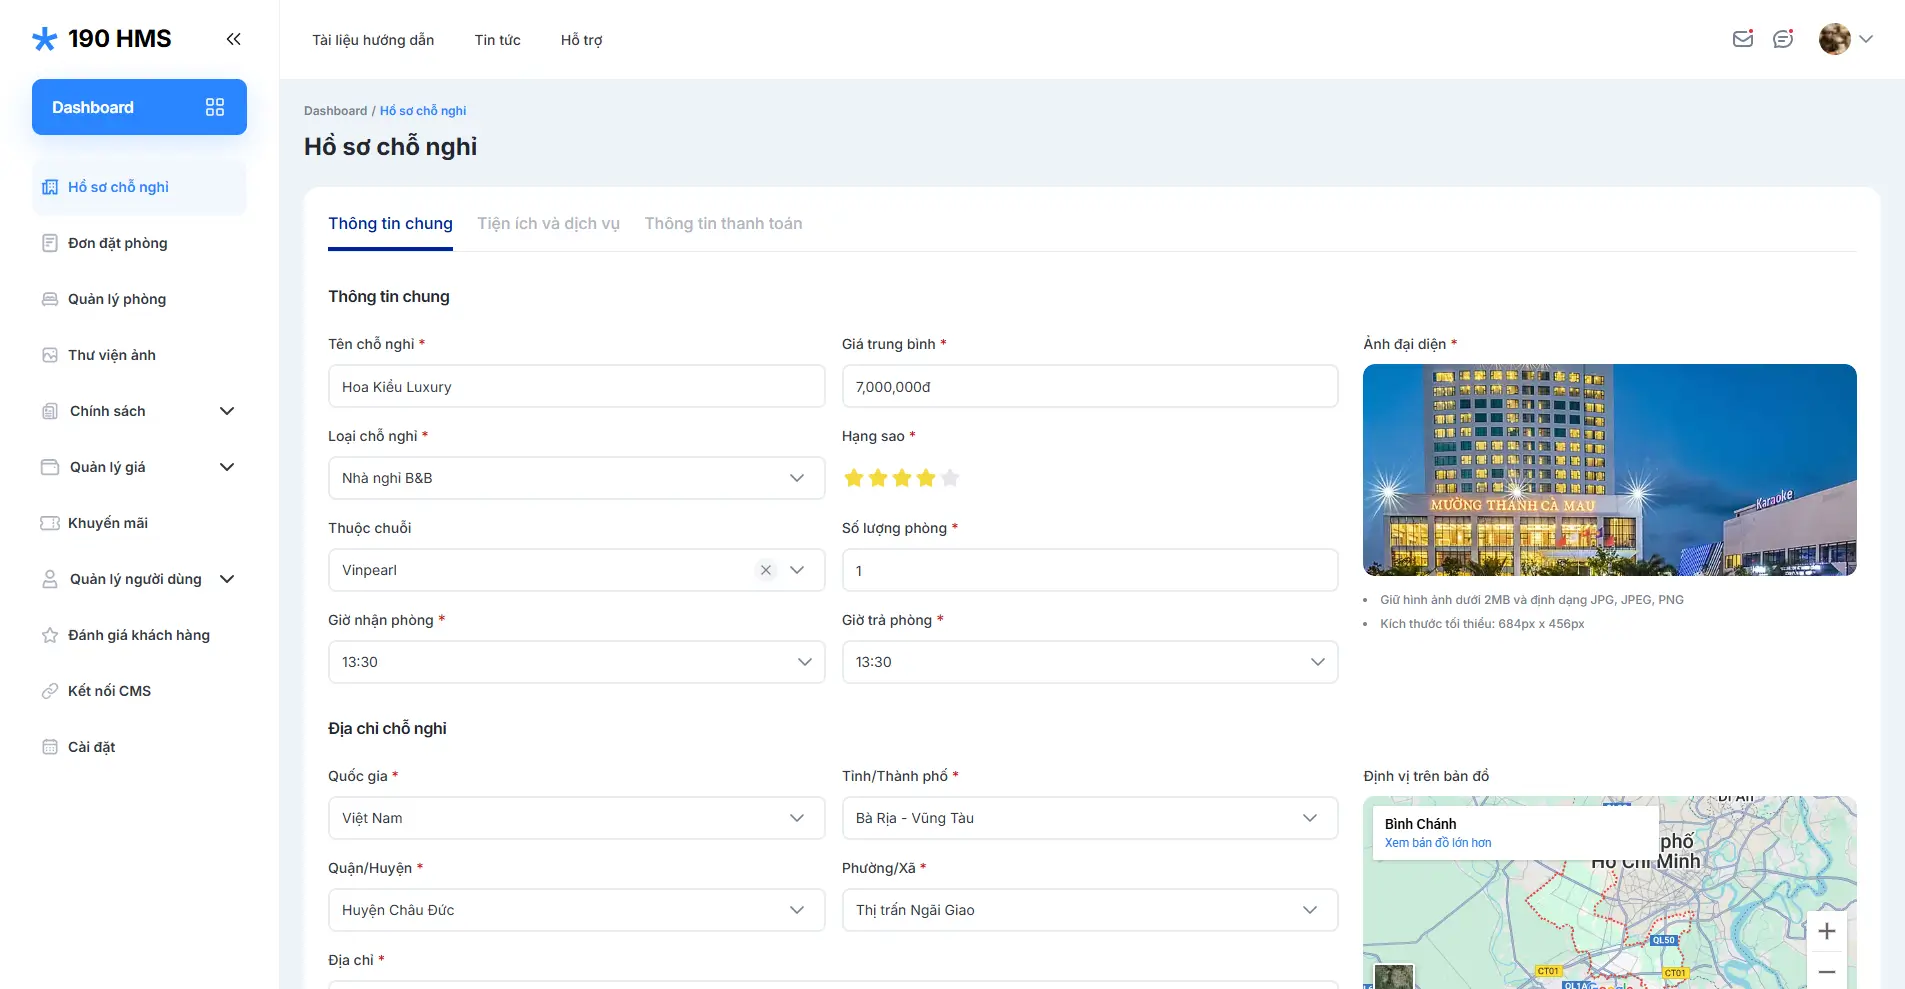The image size is (1905, 989).
Task: Expand the Chính sách submenu
Action: click(x=227, y=411)
